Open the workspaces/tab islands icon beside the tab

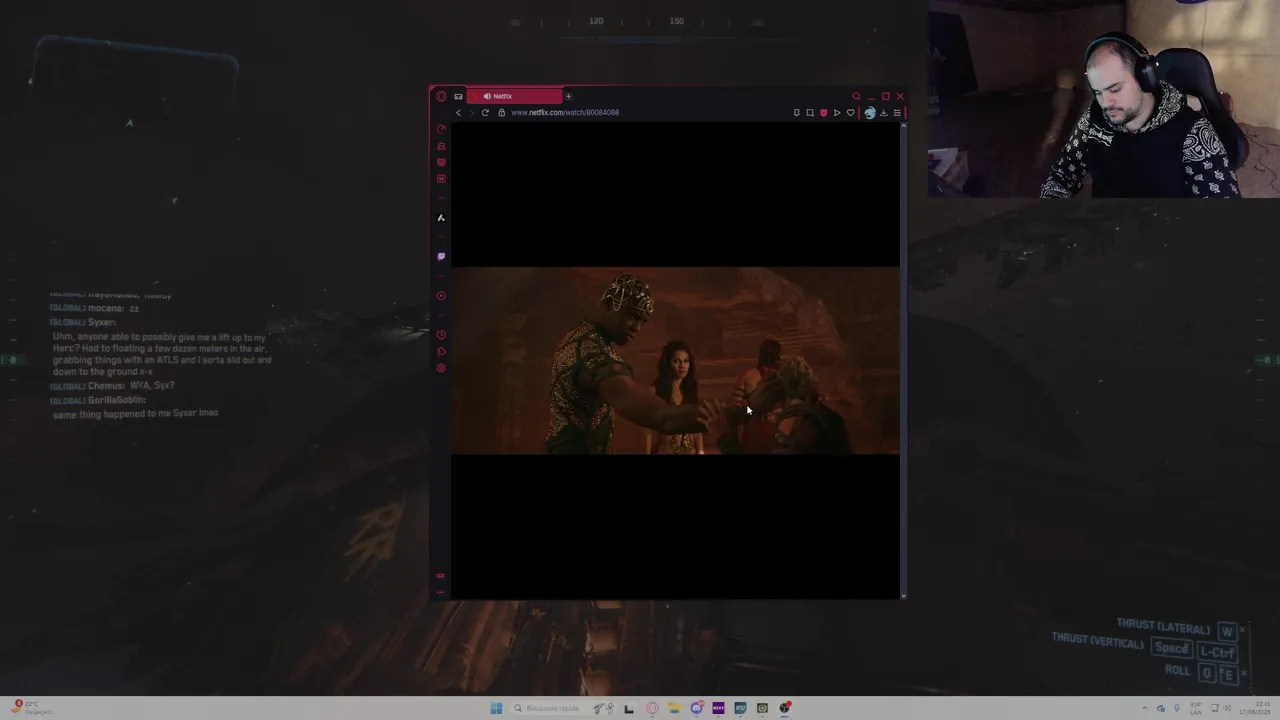point(458,96)
